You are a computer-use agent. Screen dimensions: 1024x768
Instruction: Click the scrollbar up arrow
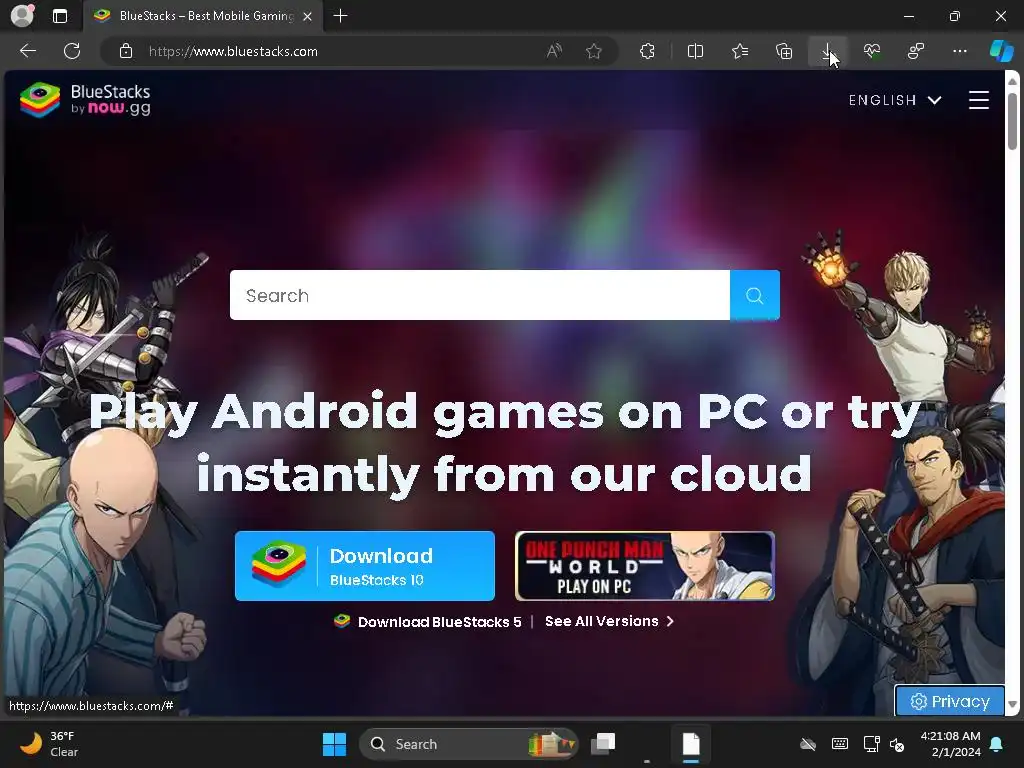coord(1012,81)
